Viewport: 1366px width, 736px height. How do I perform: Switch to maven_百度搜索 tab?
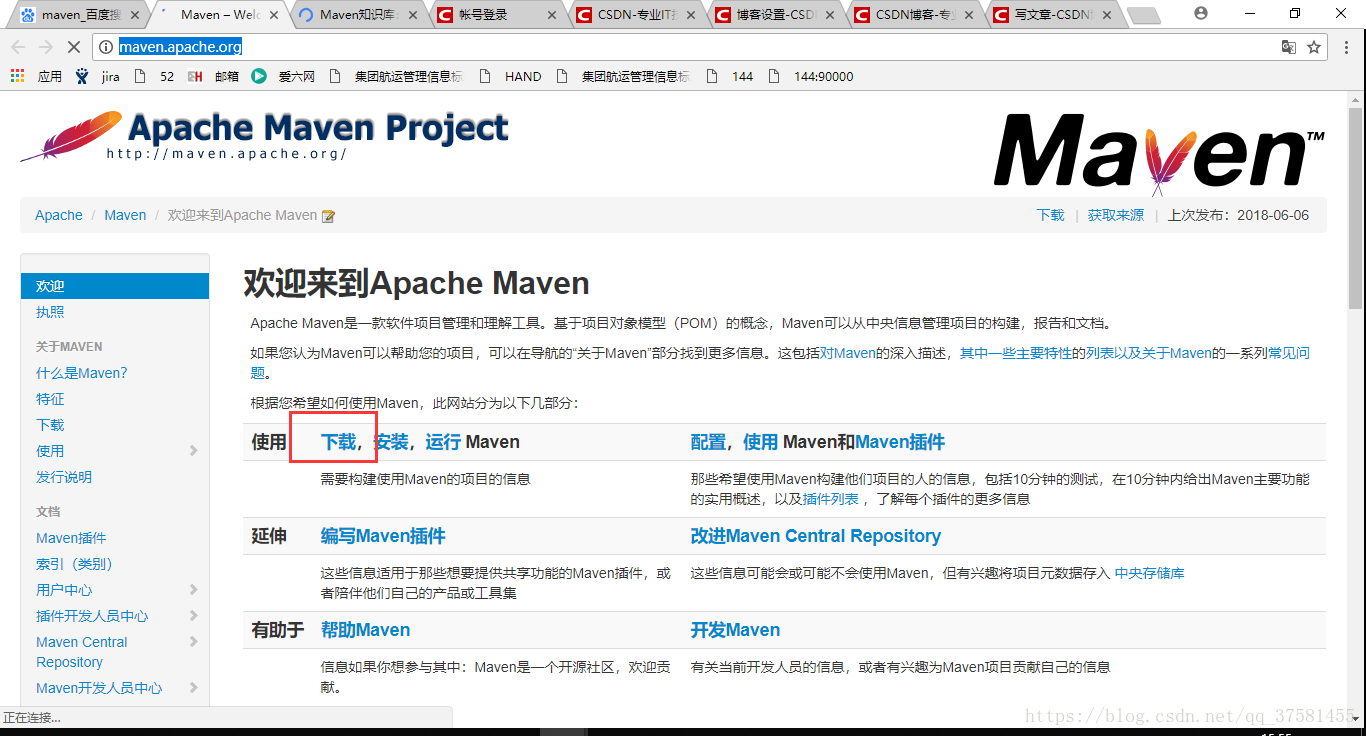coord(80,15)
